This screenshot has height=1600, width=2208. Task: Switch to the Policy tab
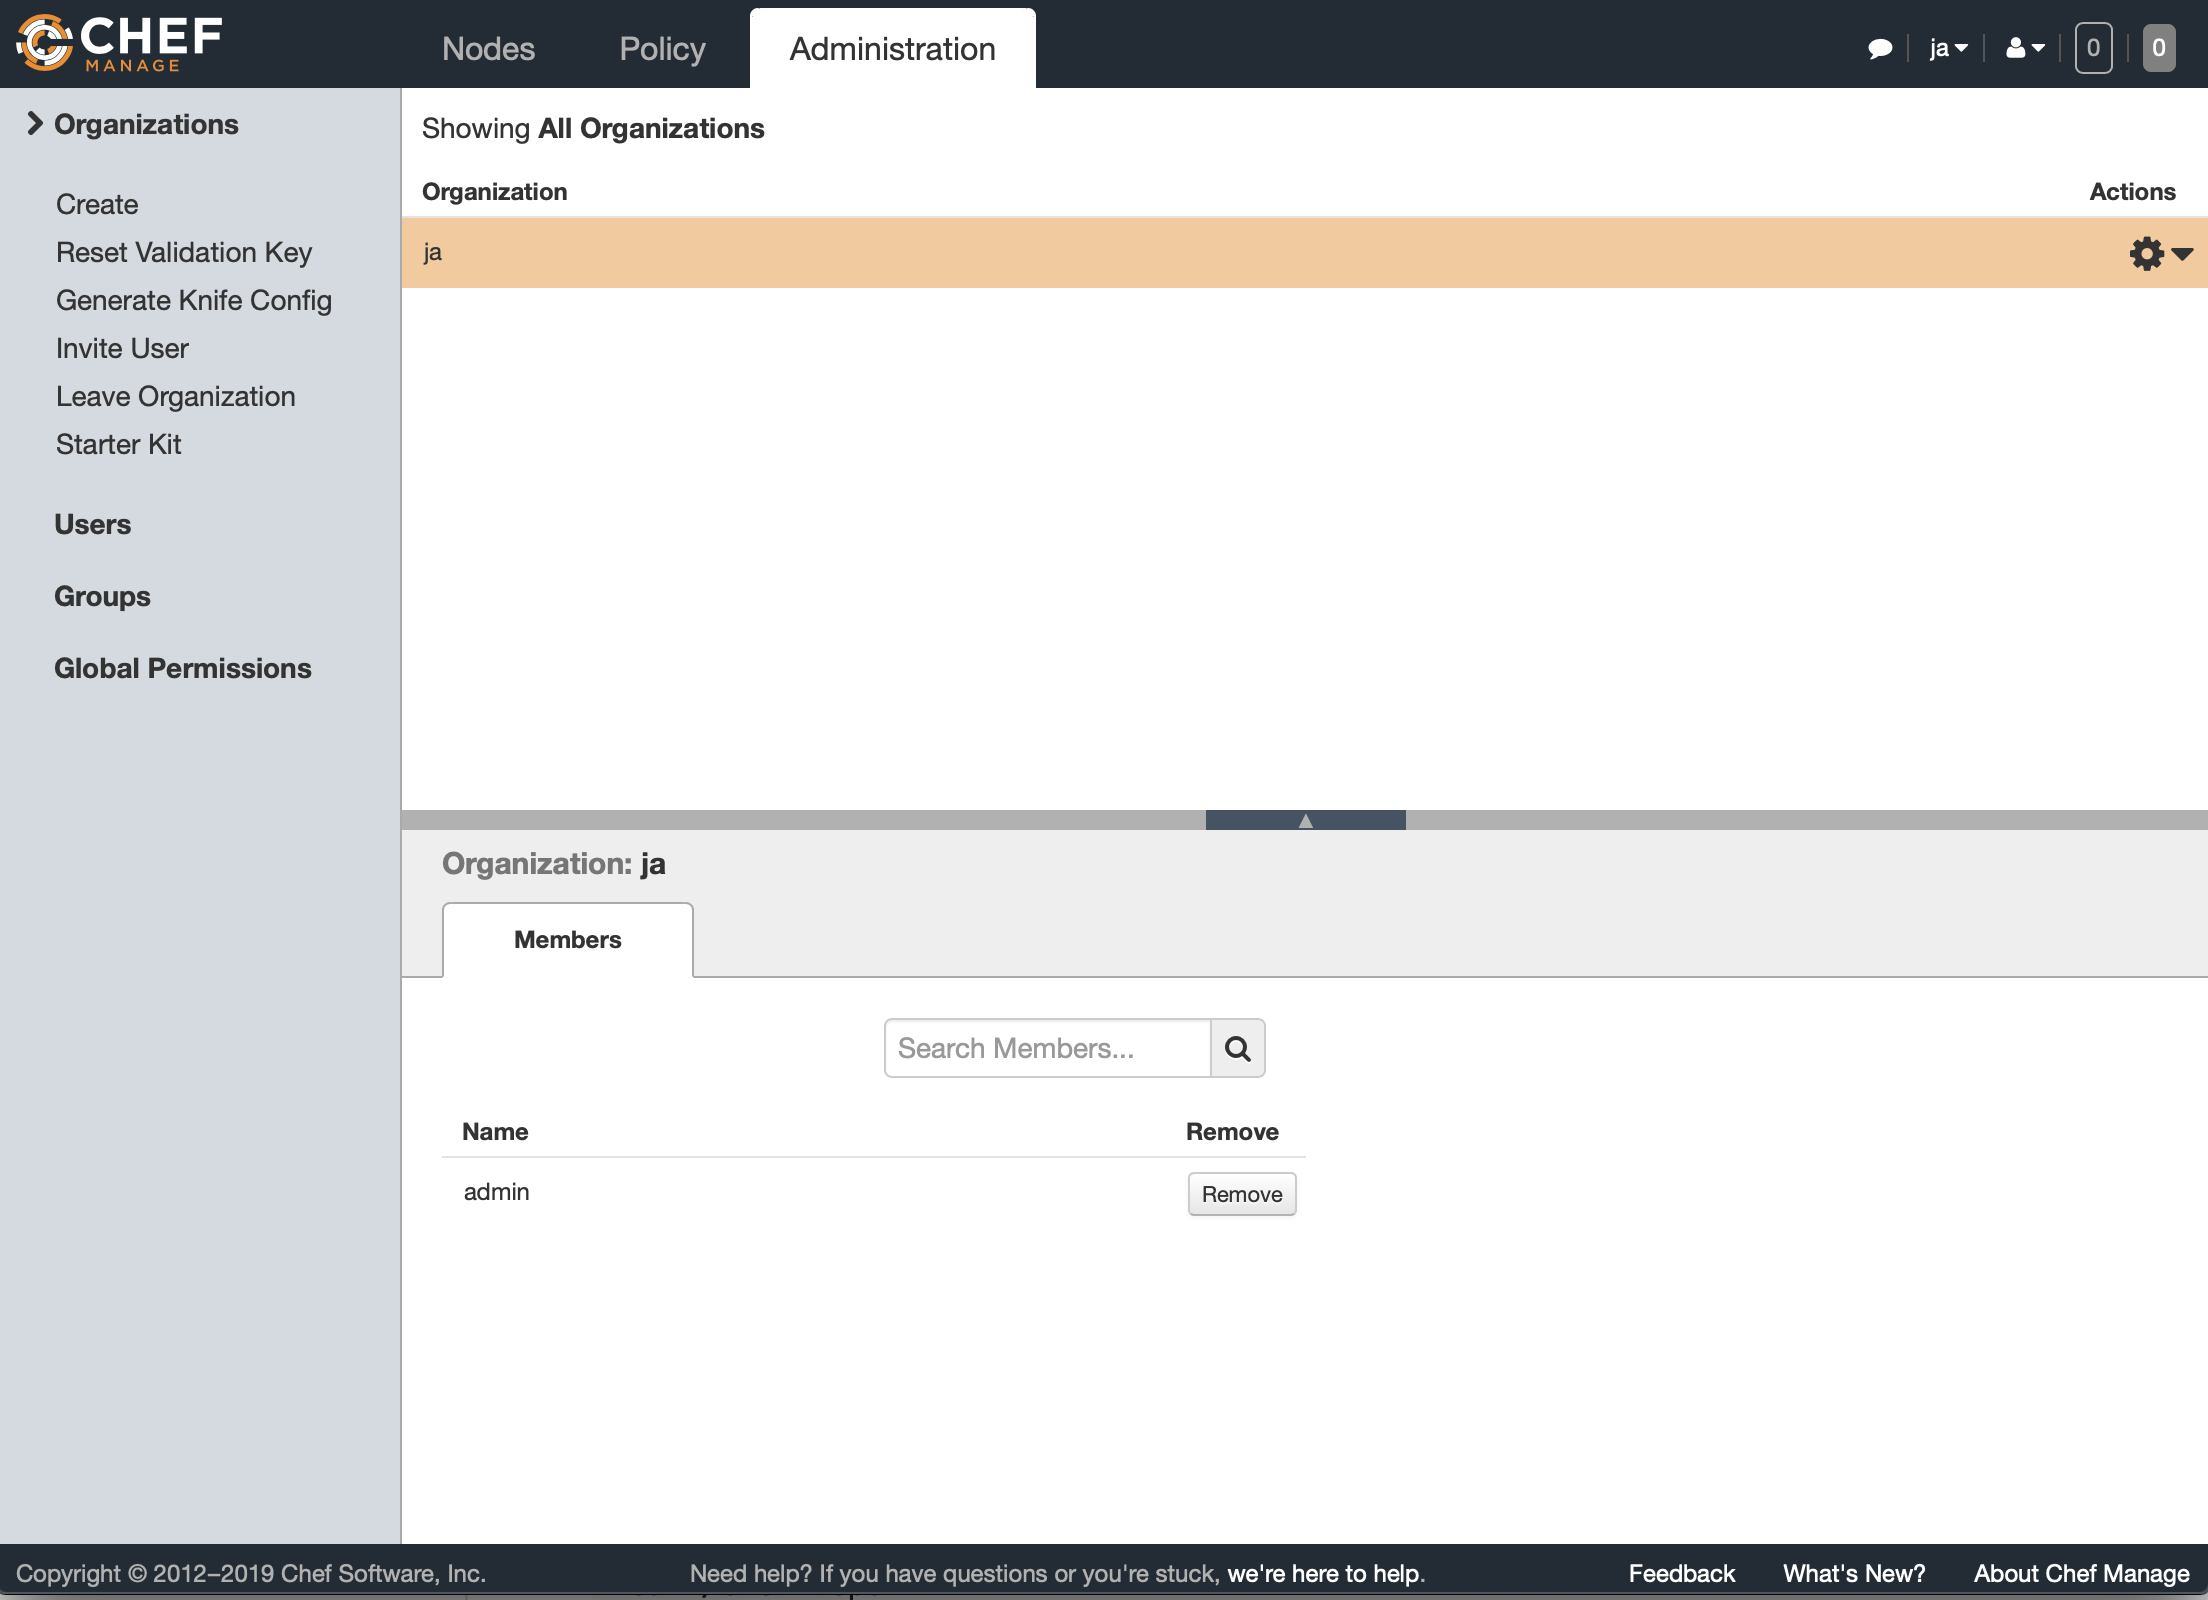662,49
